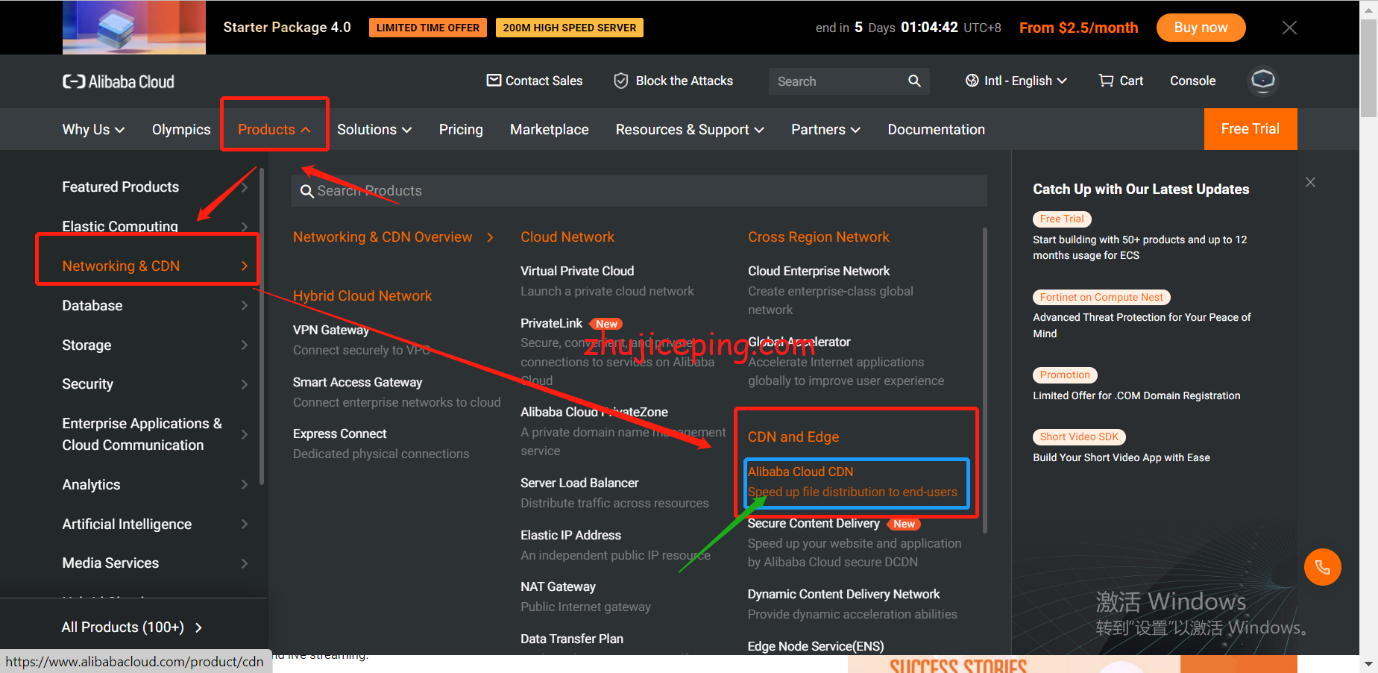Open the Data Transfer Plan link

pos(572,639)
